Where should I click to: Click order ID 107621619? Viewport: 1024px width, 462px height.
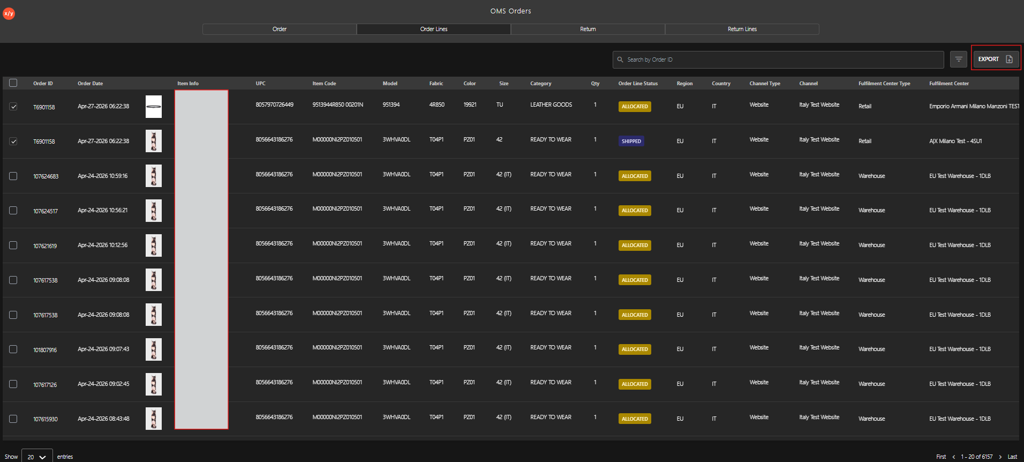44,246
